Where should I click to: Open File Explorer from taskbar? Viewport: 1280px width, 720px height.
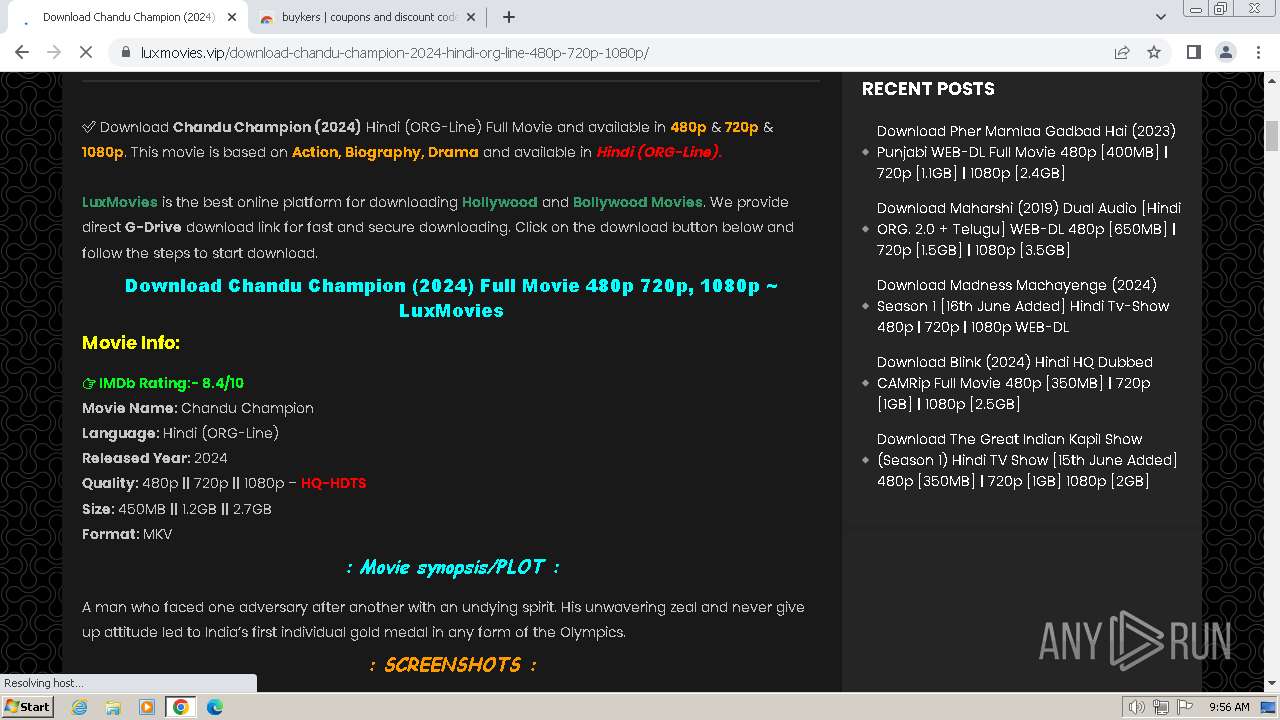pos(113,707)
